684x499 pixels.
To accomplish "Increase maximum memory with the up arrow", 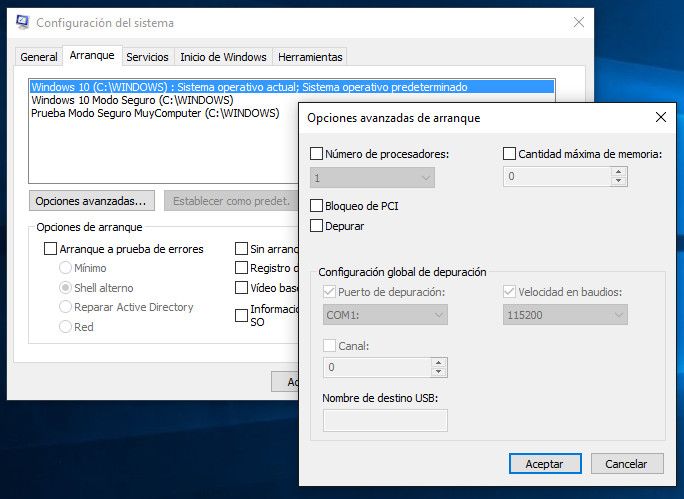I will [619, 171].
